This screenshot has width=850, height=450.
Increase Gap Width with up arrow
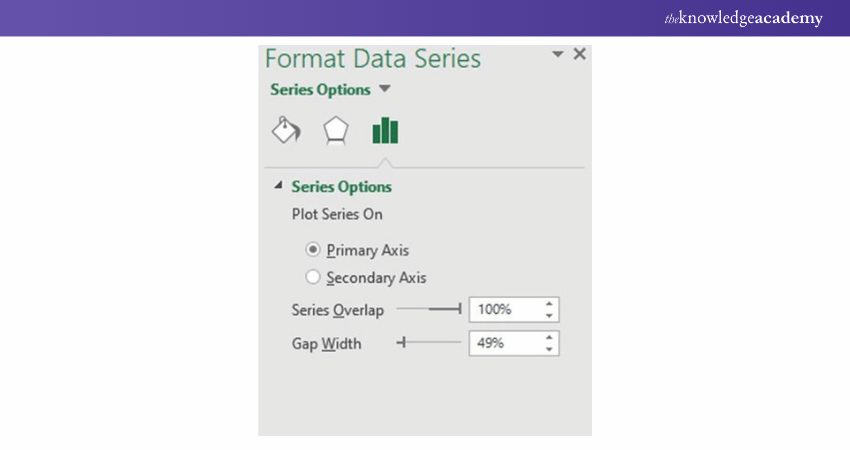(x=549, y=337)
